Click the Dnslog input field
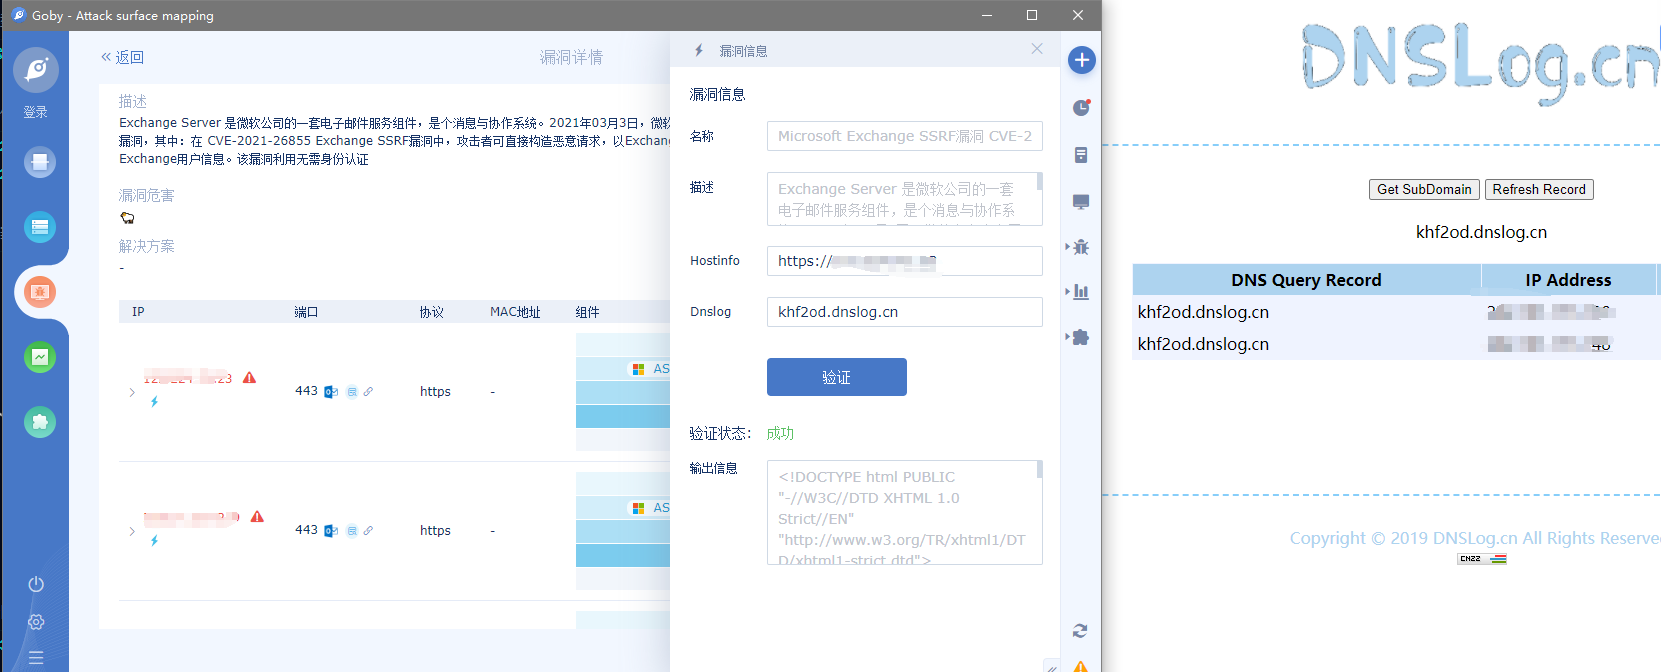This screenshot has height=672, width=1661. [x=904, y=312]
